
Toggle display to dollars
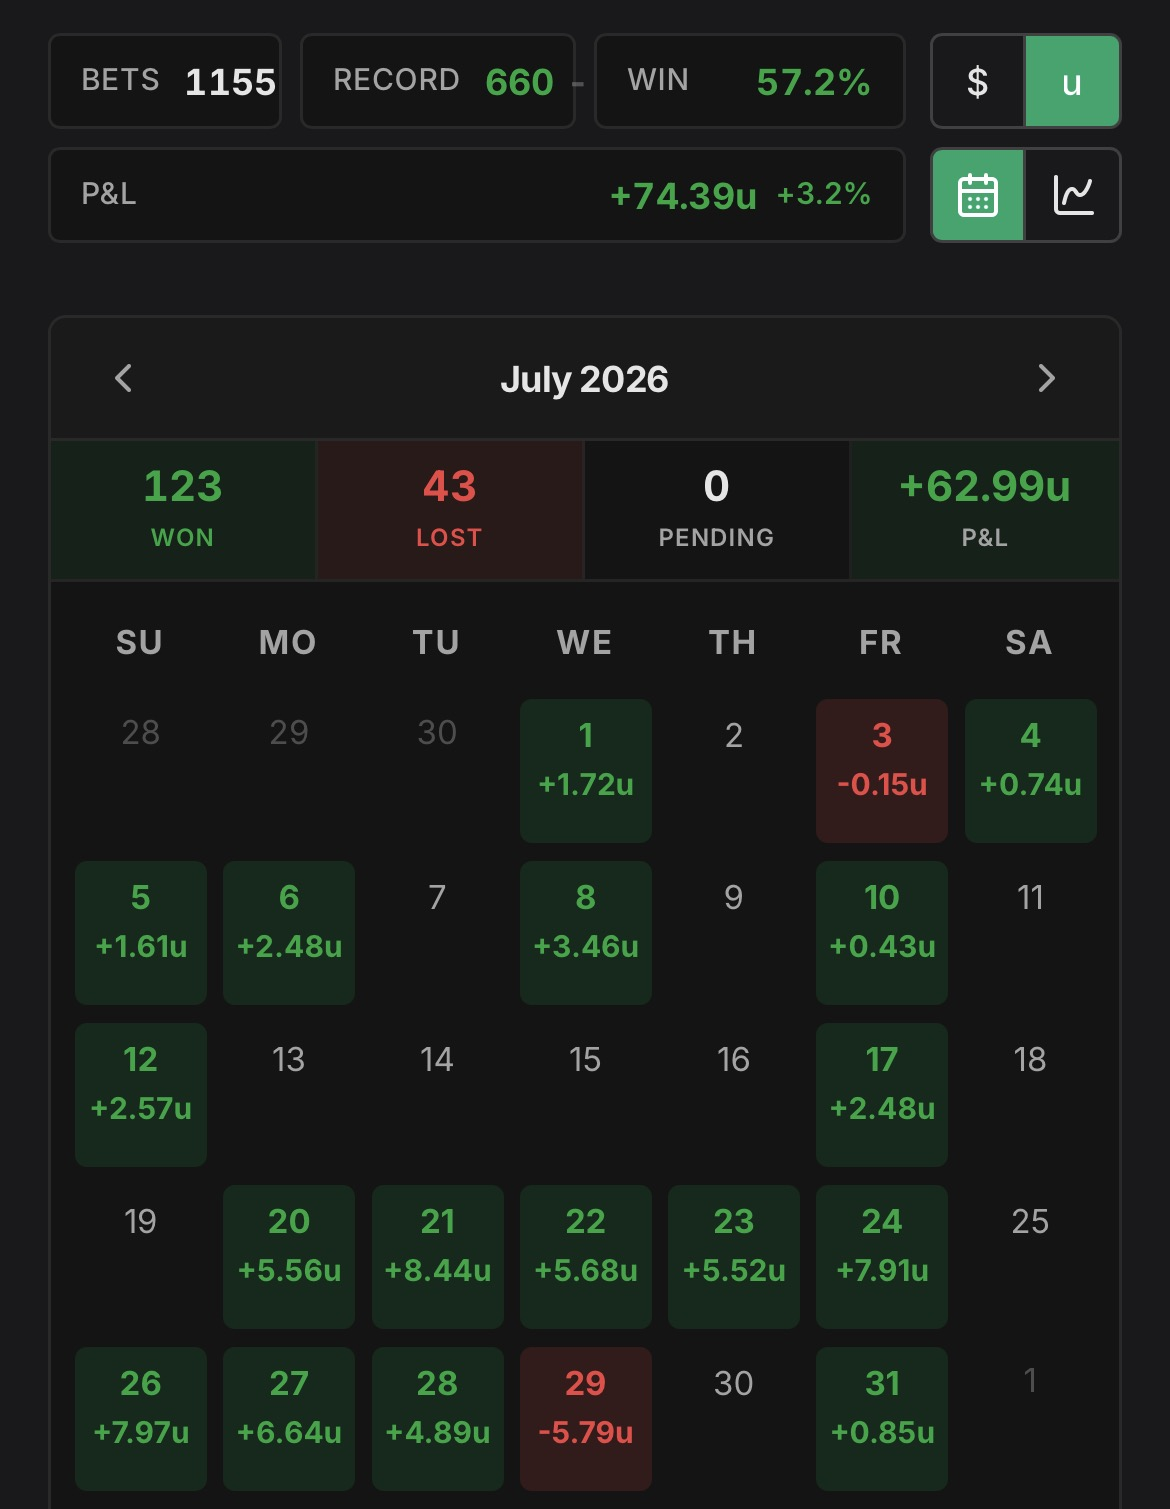click(x=977, y=81)
